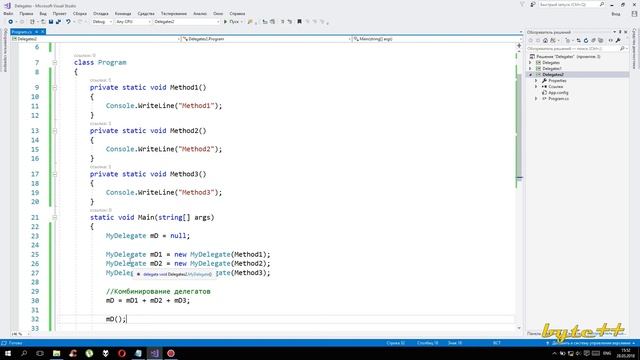Open the Отладка menu
The image size is (640, 360).
click(100, 13)
